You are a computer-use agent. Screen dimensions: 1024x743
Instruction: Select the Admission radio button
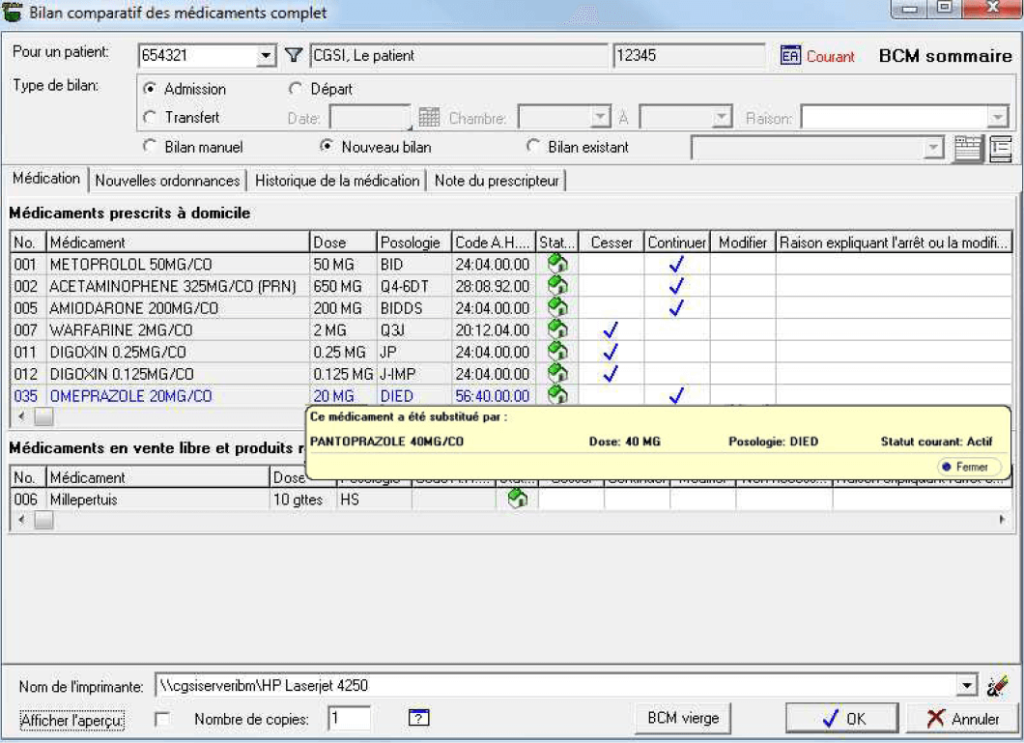(150, 88)
